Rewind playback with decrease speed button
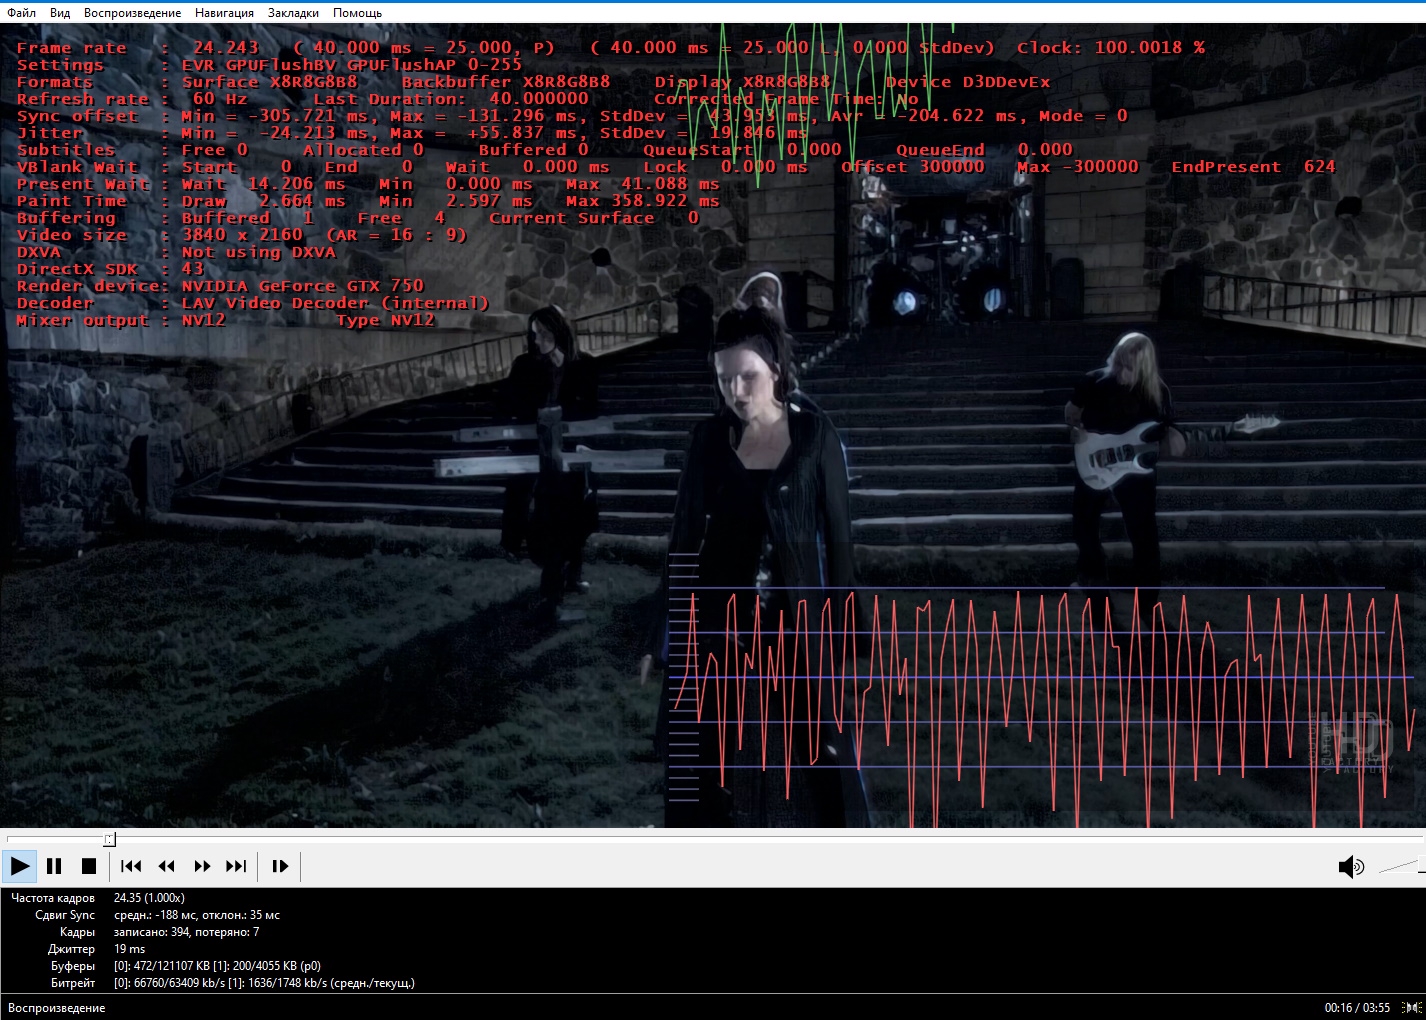This screenshot has height=1020, width=1426. coord(167,866)
